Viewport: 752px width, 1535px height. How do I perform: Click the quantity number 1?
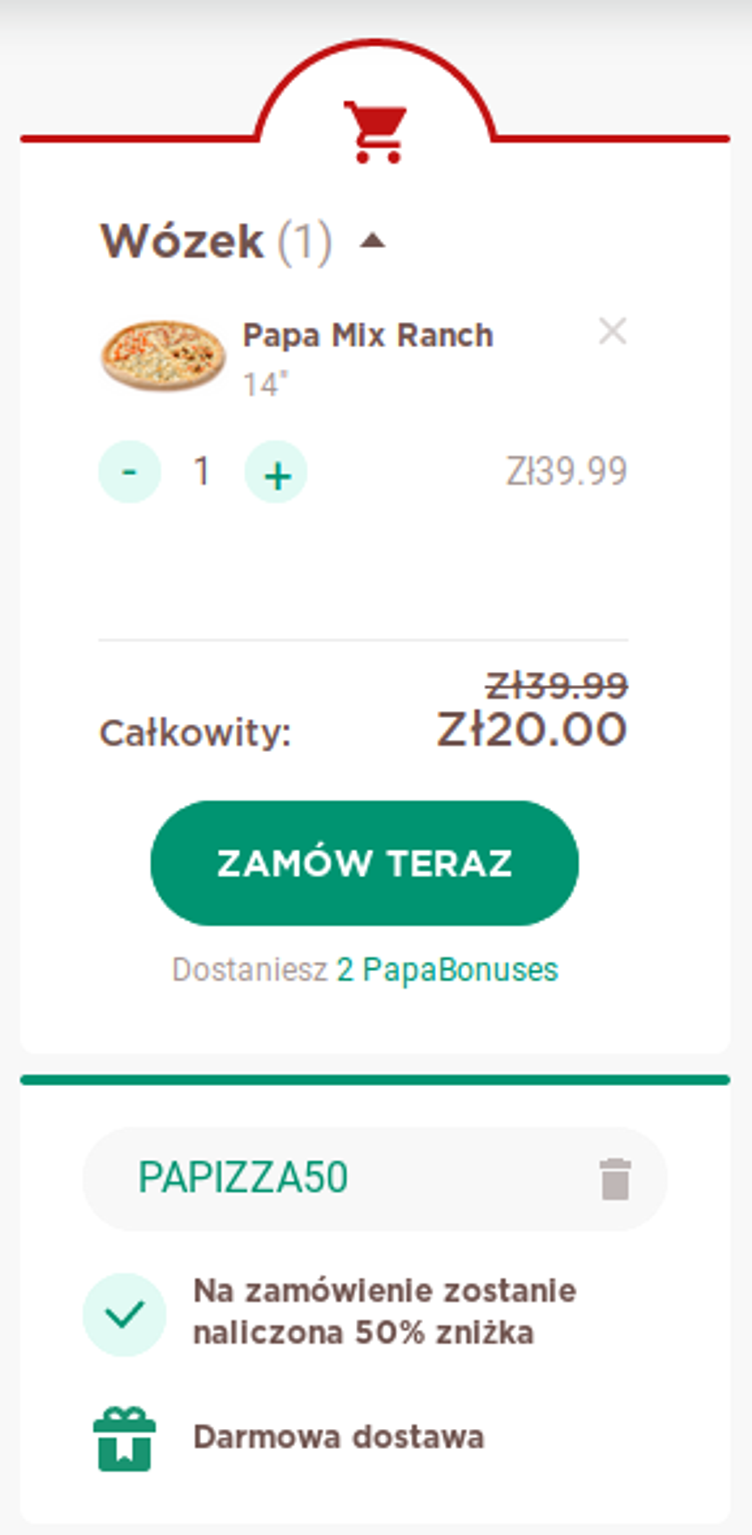(x=202, y=471)
